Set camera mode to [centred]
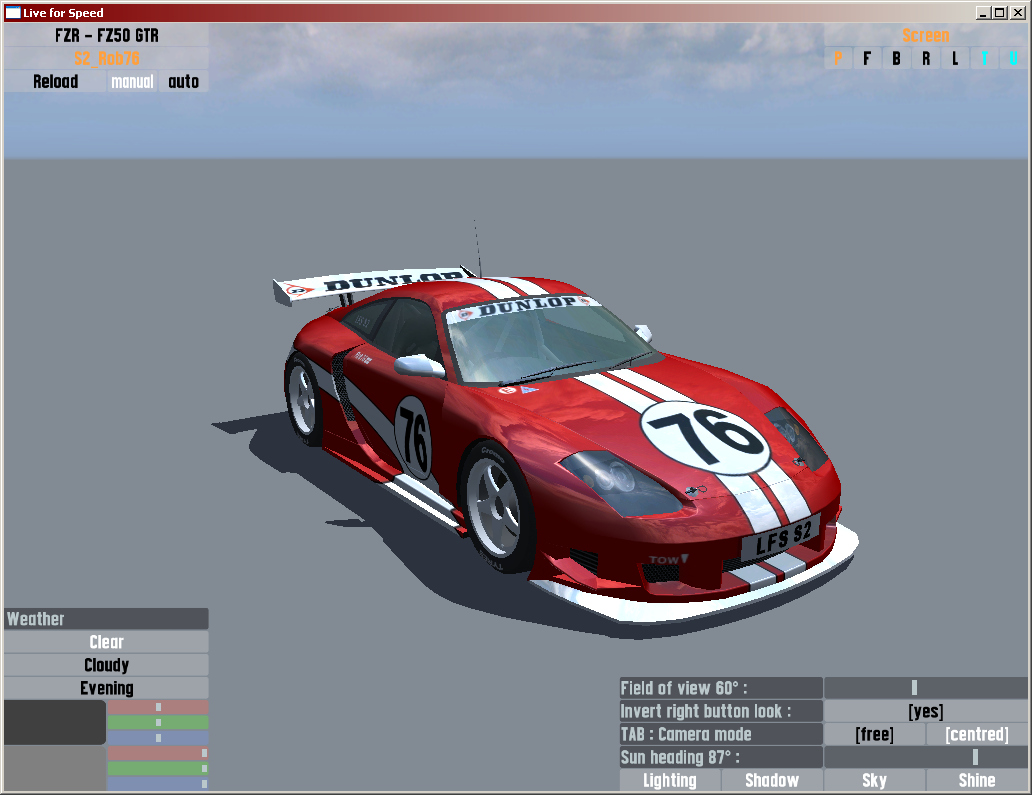1032x795 pixels. 977,734
